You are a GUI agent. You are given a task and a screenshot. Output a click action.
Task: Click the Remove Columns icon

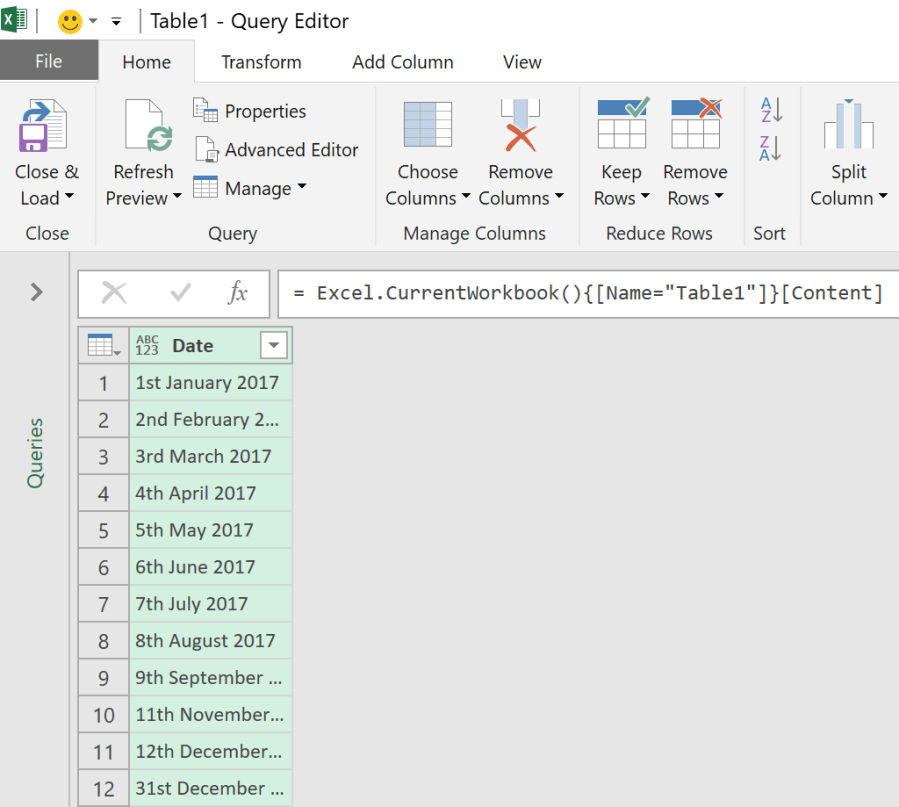[x=520, y=127]
